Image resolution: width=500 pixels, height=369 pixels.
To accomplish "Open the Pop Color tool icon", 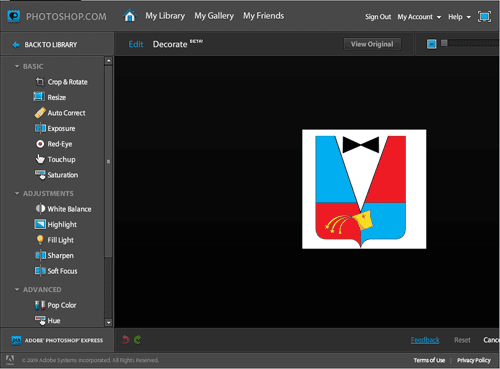I will point(40,305).
